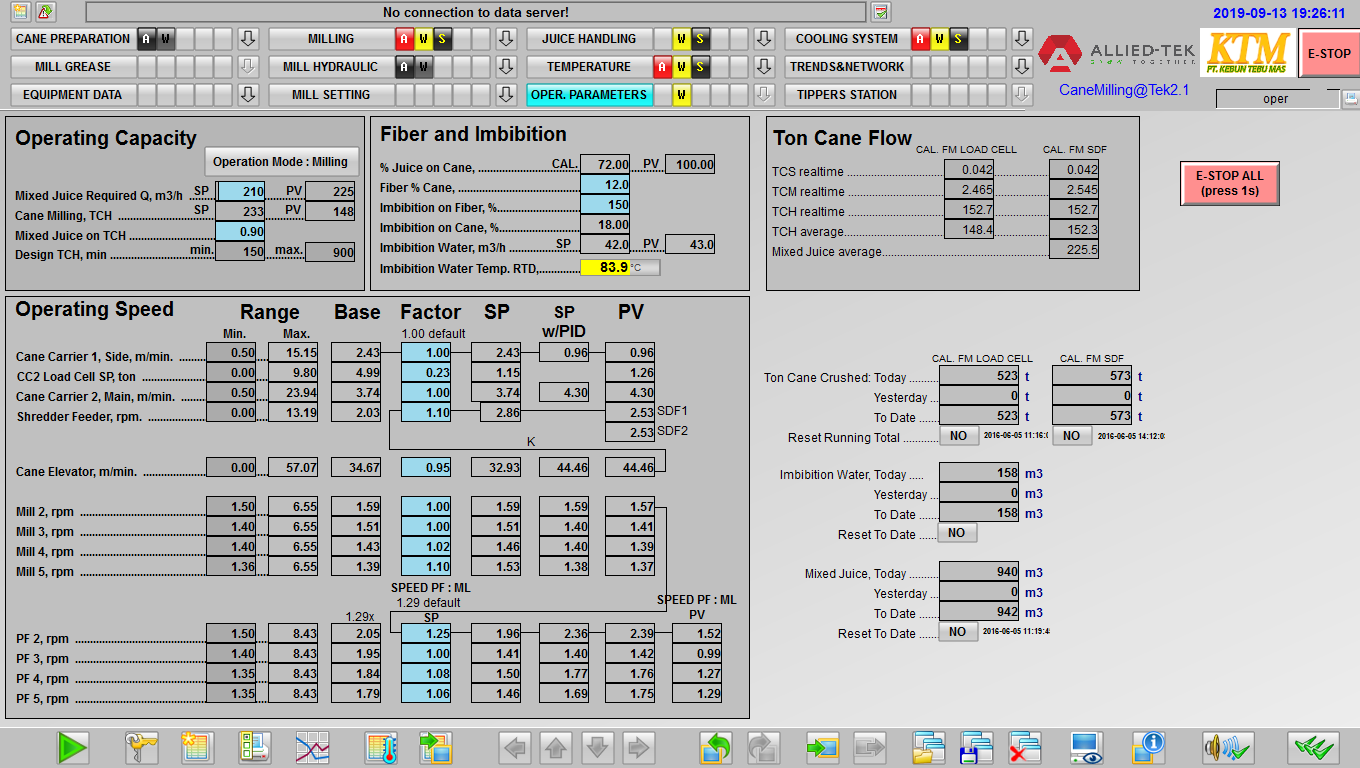This screenshot has height=768, width=1360.
Task: Click the yellow starred sheet icon in bottom toolbar
Action: 196,747
